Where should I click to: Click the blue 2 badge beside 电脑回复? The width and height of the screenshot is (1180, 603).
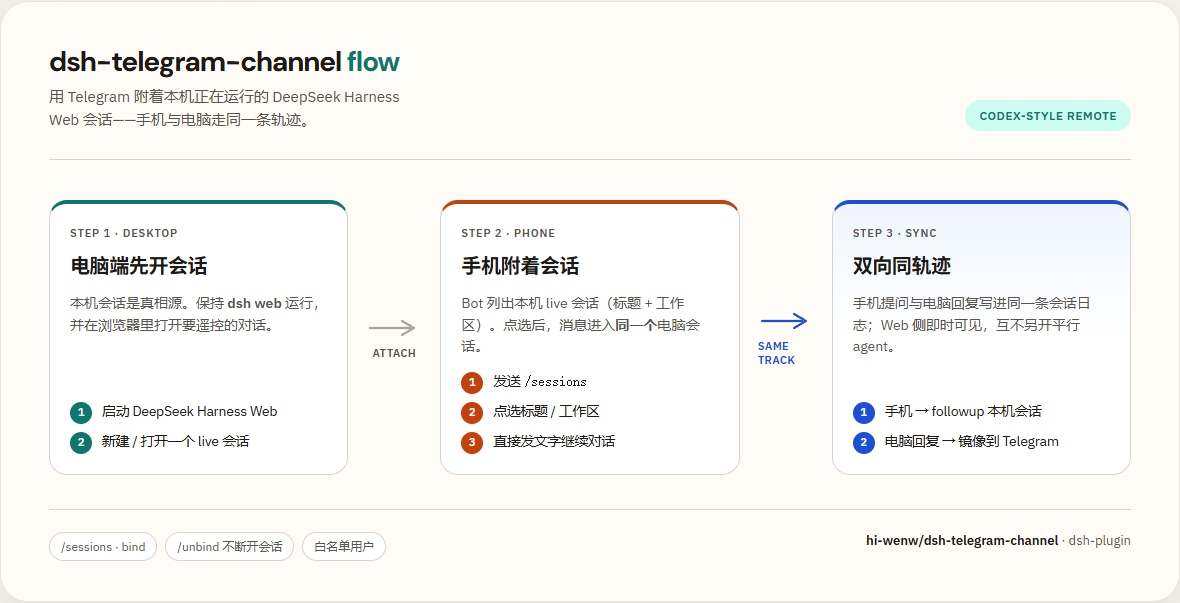(863, 441)
